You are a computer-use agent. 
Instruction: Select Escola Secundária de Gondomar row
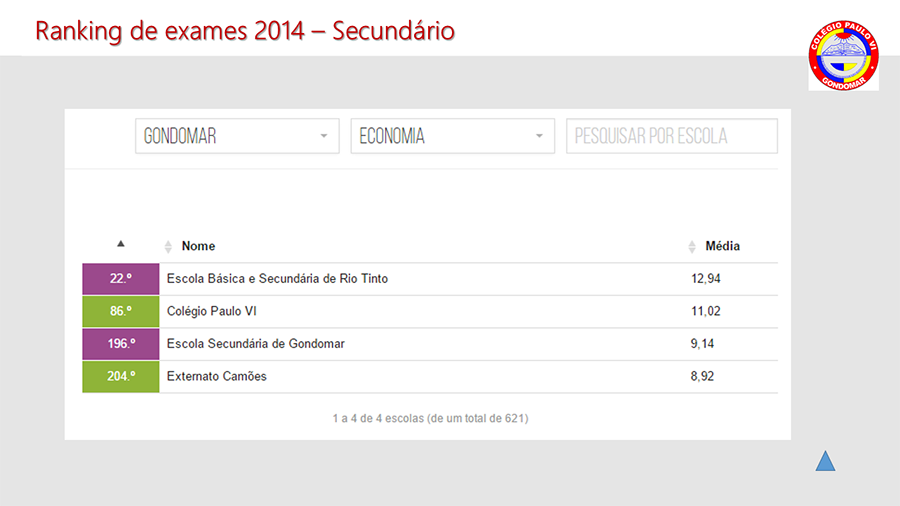tap(430, 344)
